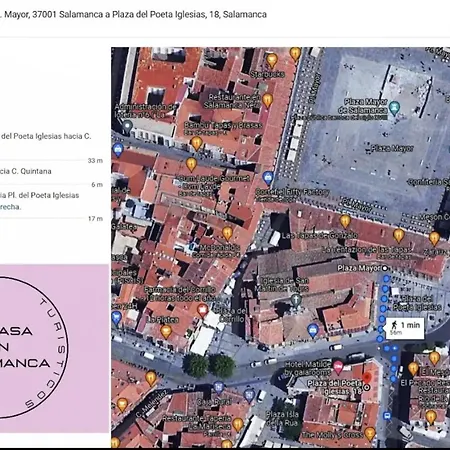The height and width of the screenshot is (450, 450).
Task: Click the La Platea restaurant marker
Action: click(x=166, y=332)
